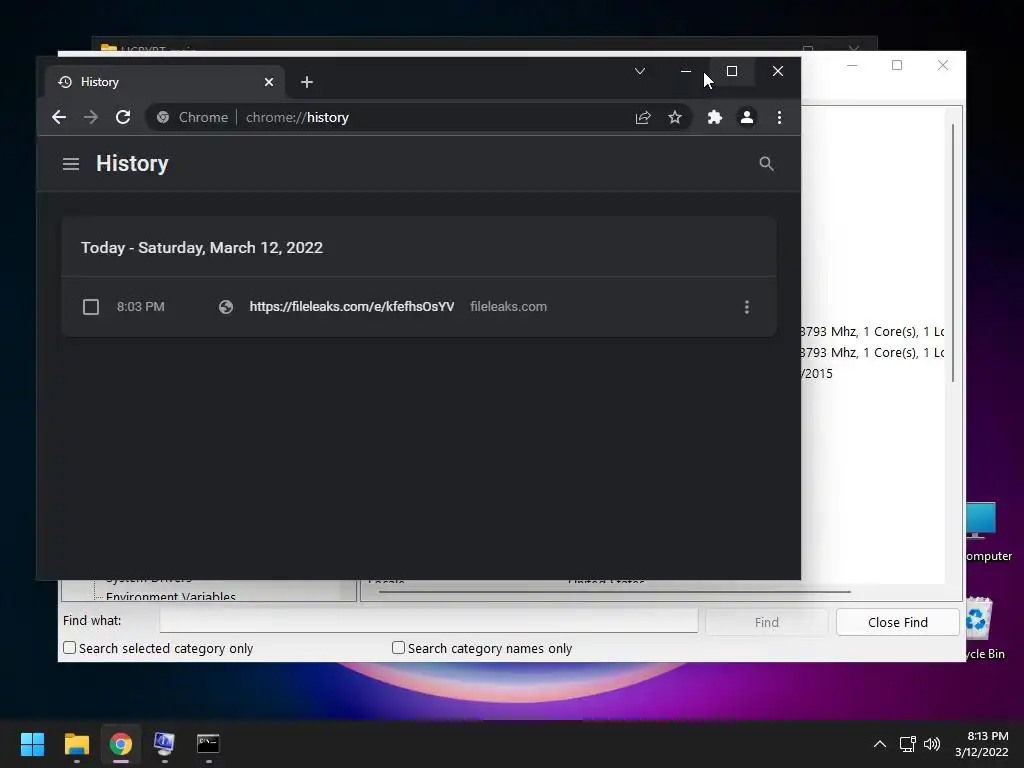Enable Search category names only
Image resolution: width=1024 pixels, height=768 pixels.
tap(398, 648)
